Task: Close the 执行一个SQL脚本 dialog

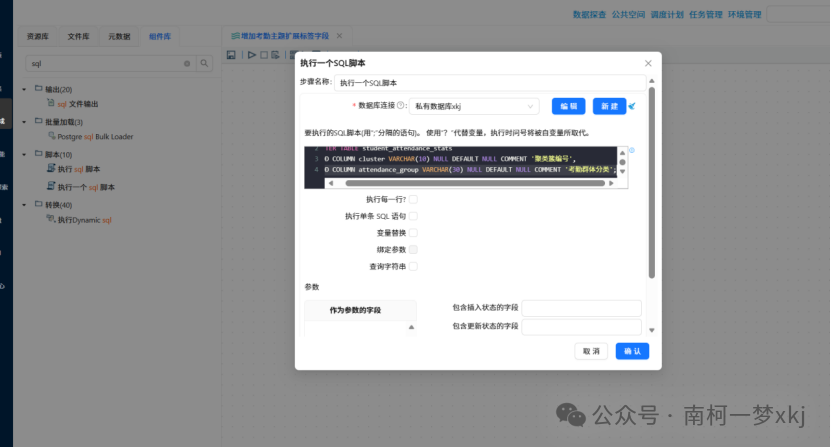Action: [x=648, y=63]
